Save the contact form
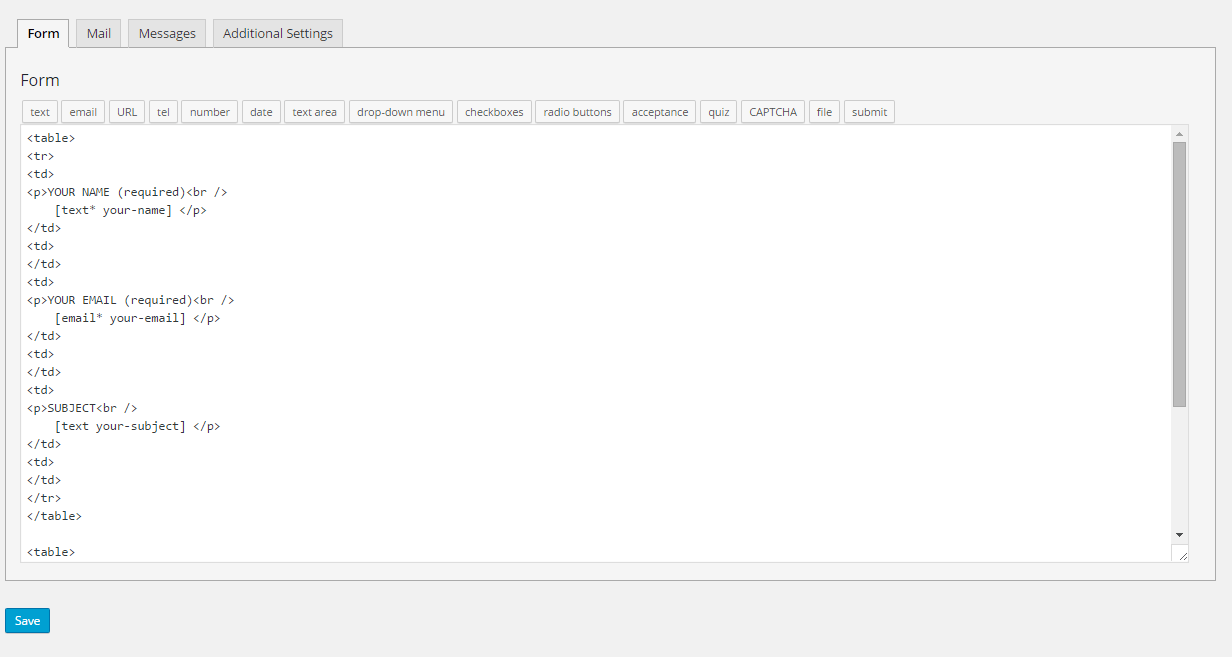1232x657 pixels. point(26,620)
